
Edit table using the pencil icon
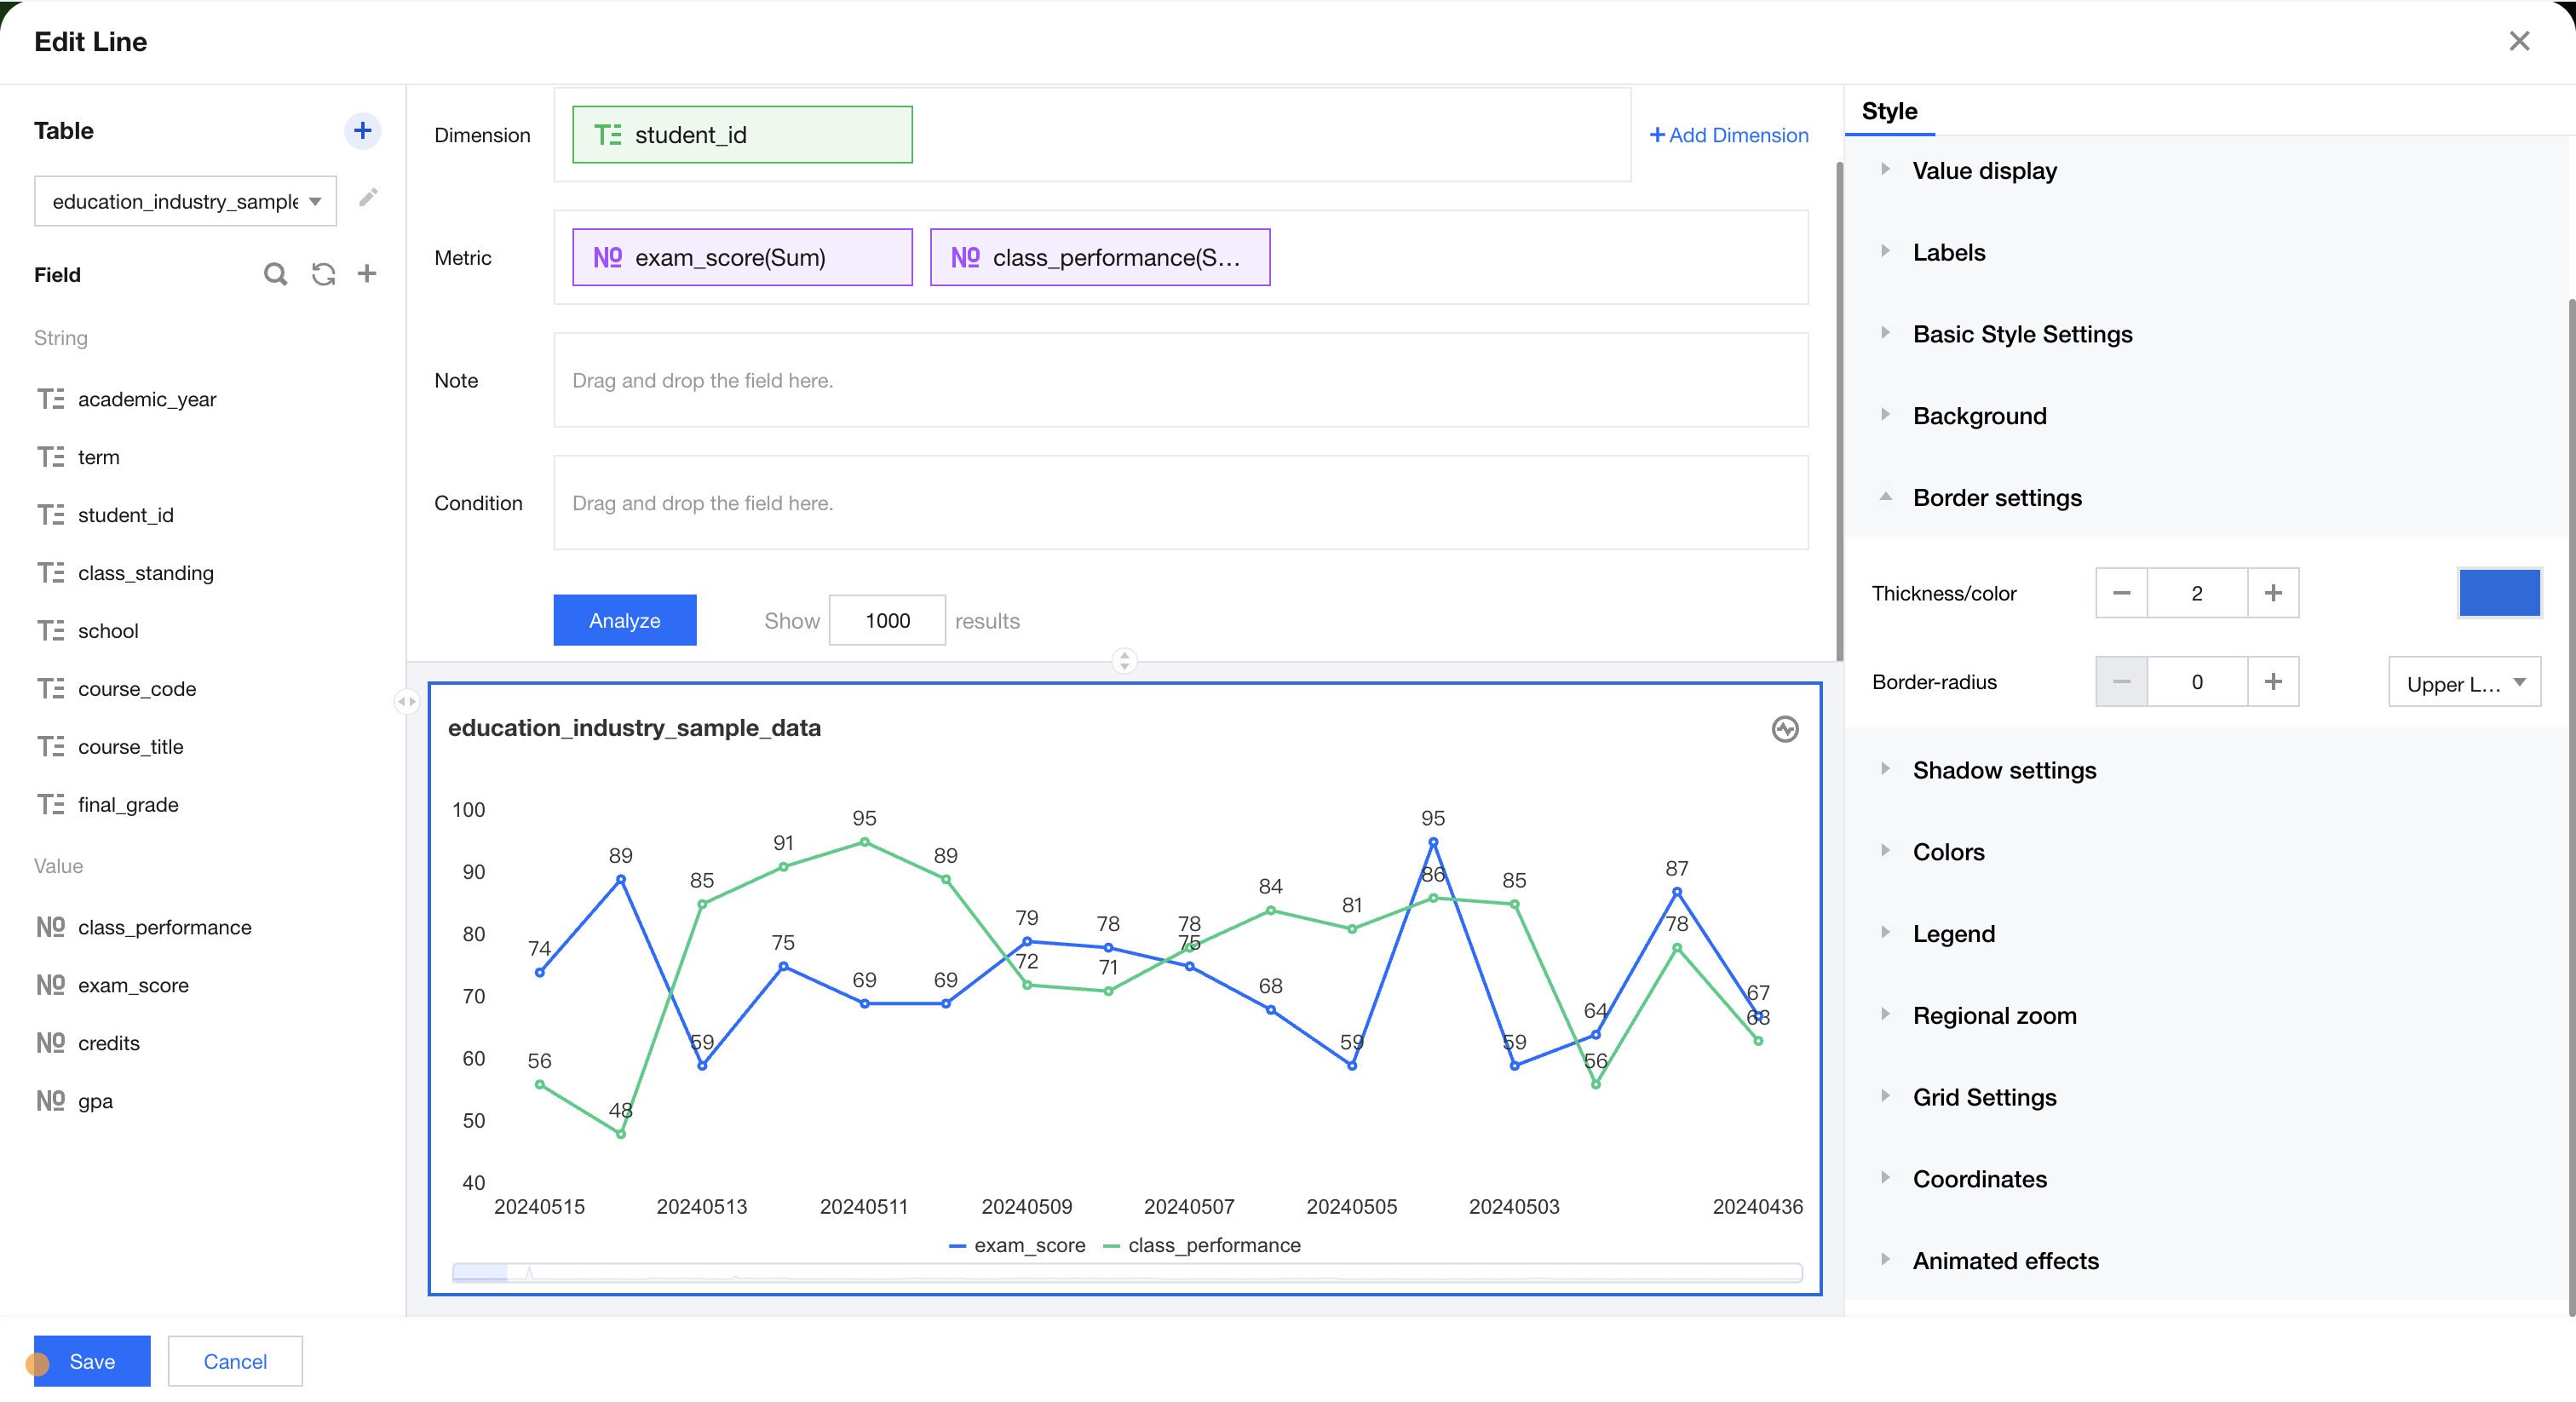point(368,198)
